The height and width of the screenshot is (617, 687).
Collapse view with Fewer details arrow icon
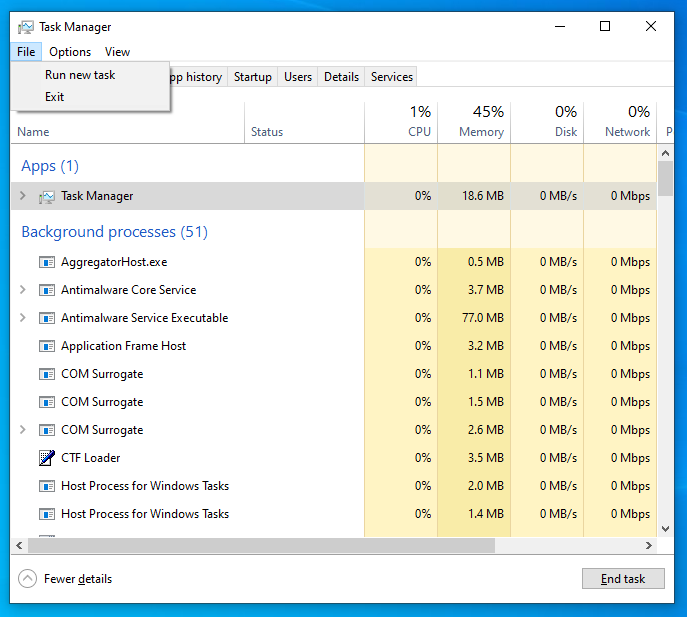27,579
